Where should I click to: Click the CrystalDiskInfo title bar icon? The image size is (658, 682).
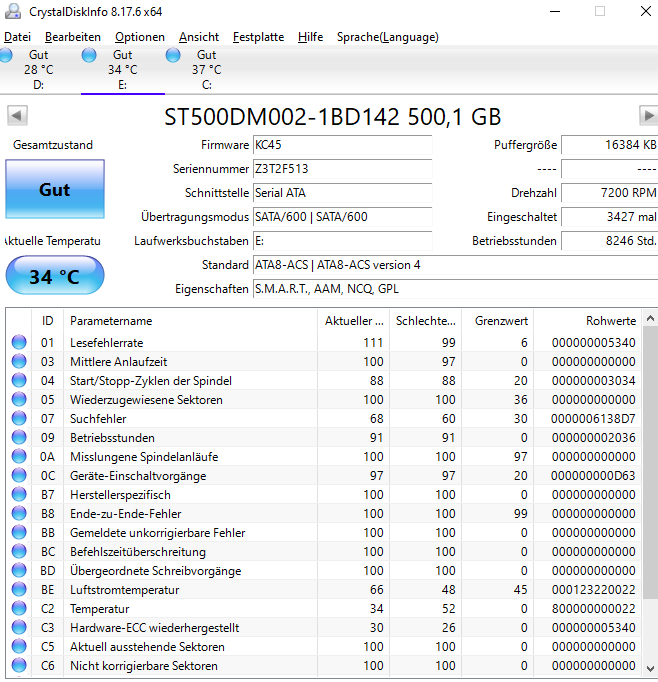pos(13,11)
